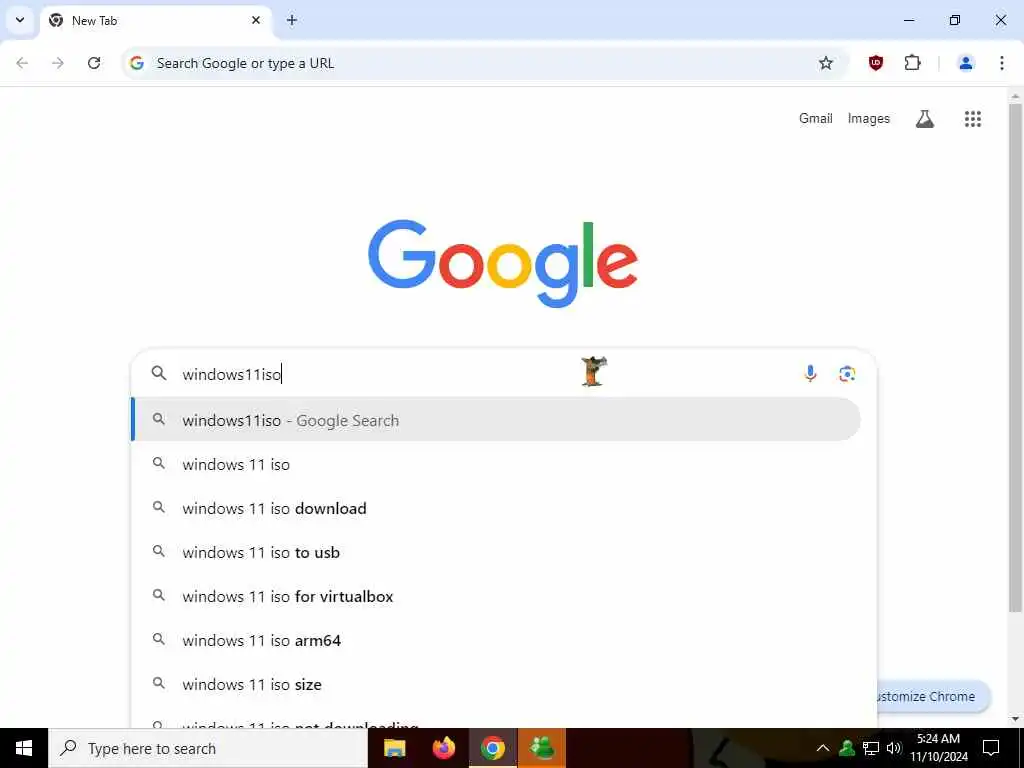Expand the tab search dropdown arrow
This screenshot has width=1024, height=768.
20,20
